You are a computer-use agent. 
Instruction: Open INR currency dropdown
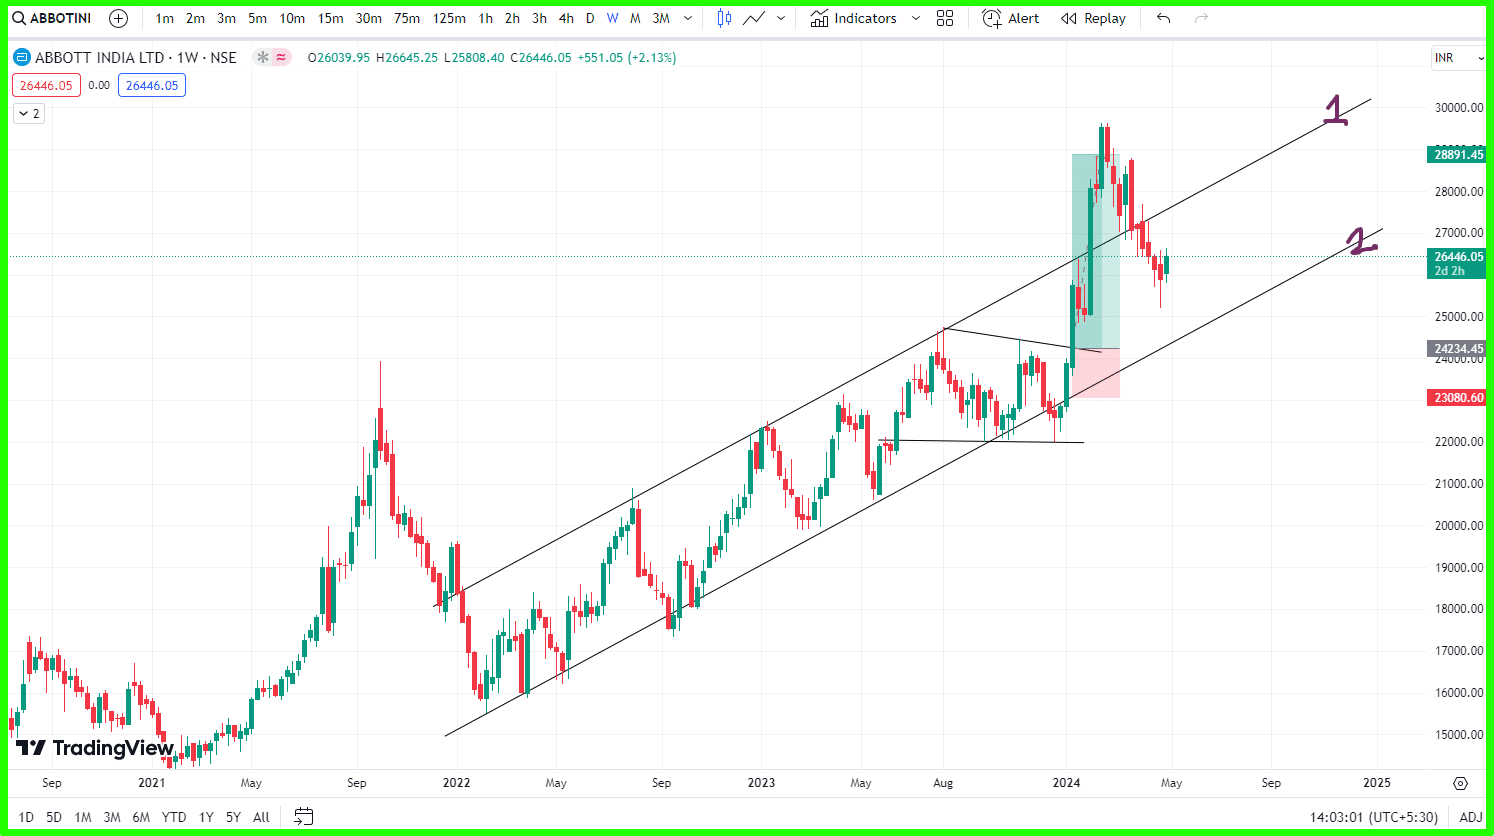[1459, 58]
